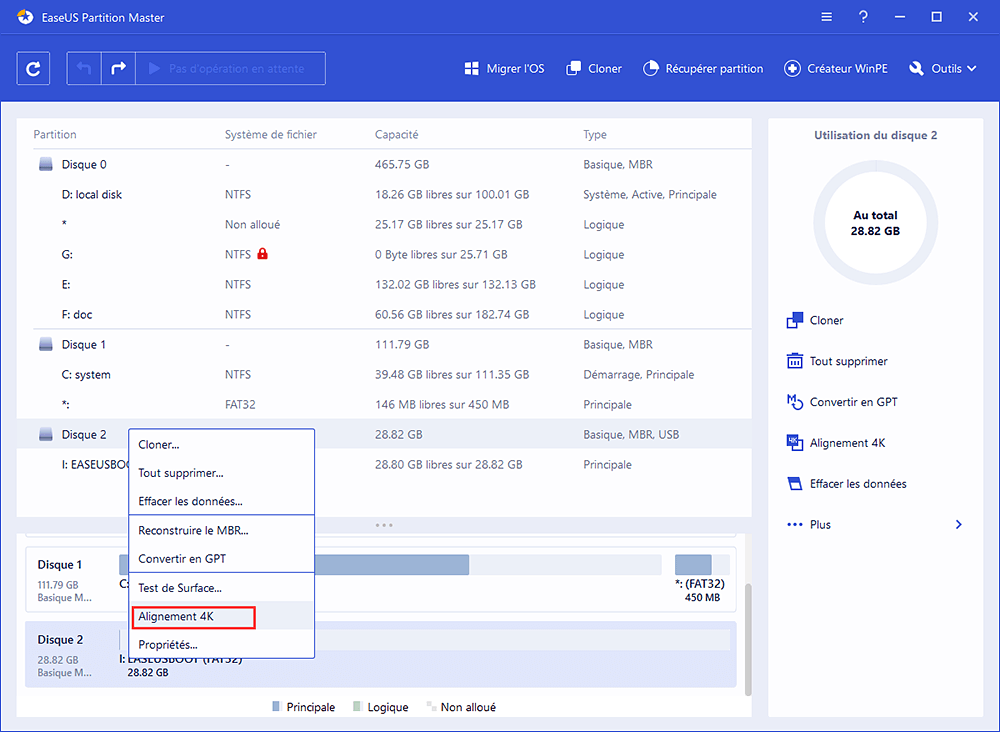Click the Effacer les données side icon

pos(795,483)
